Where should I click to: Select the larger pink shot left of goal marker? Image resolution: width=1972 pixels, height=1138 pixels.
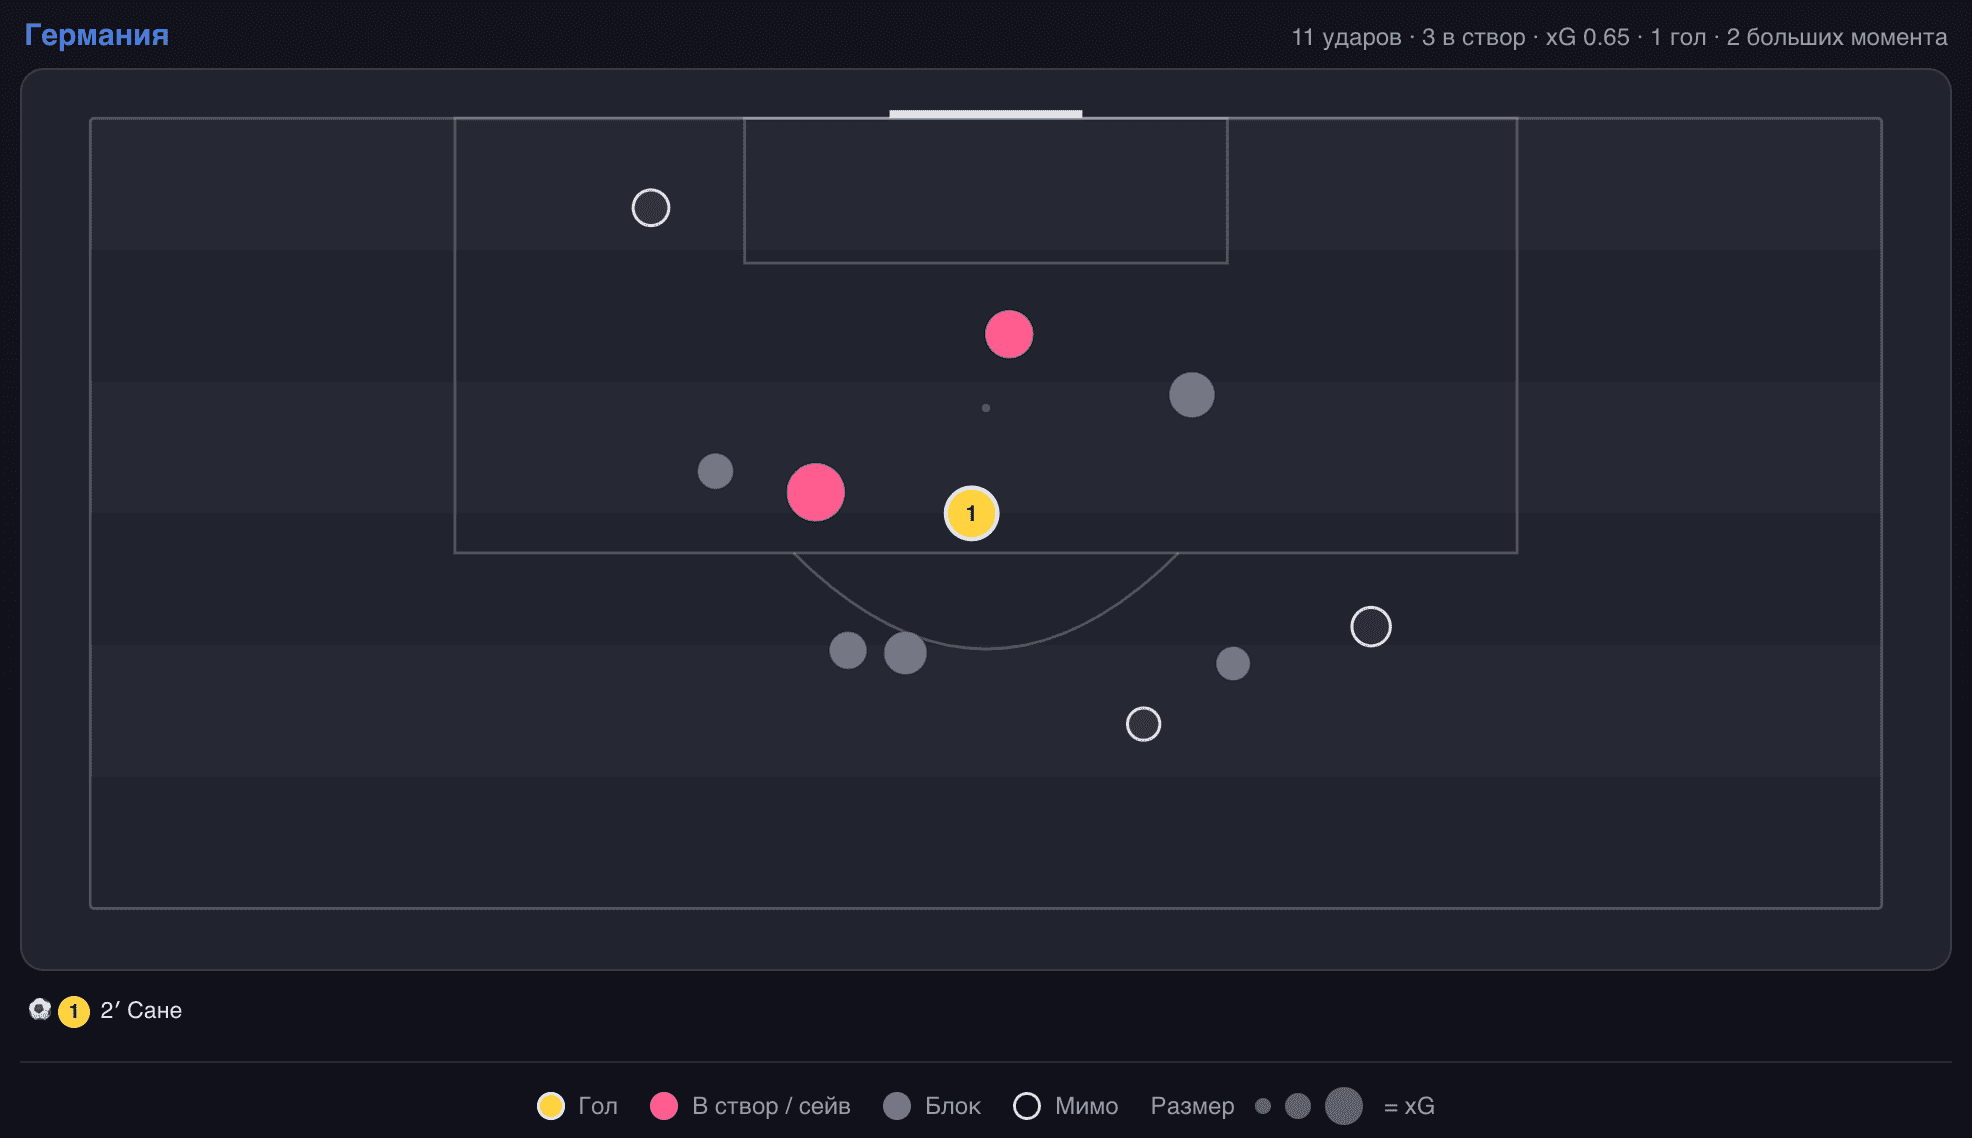point(816,492)
